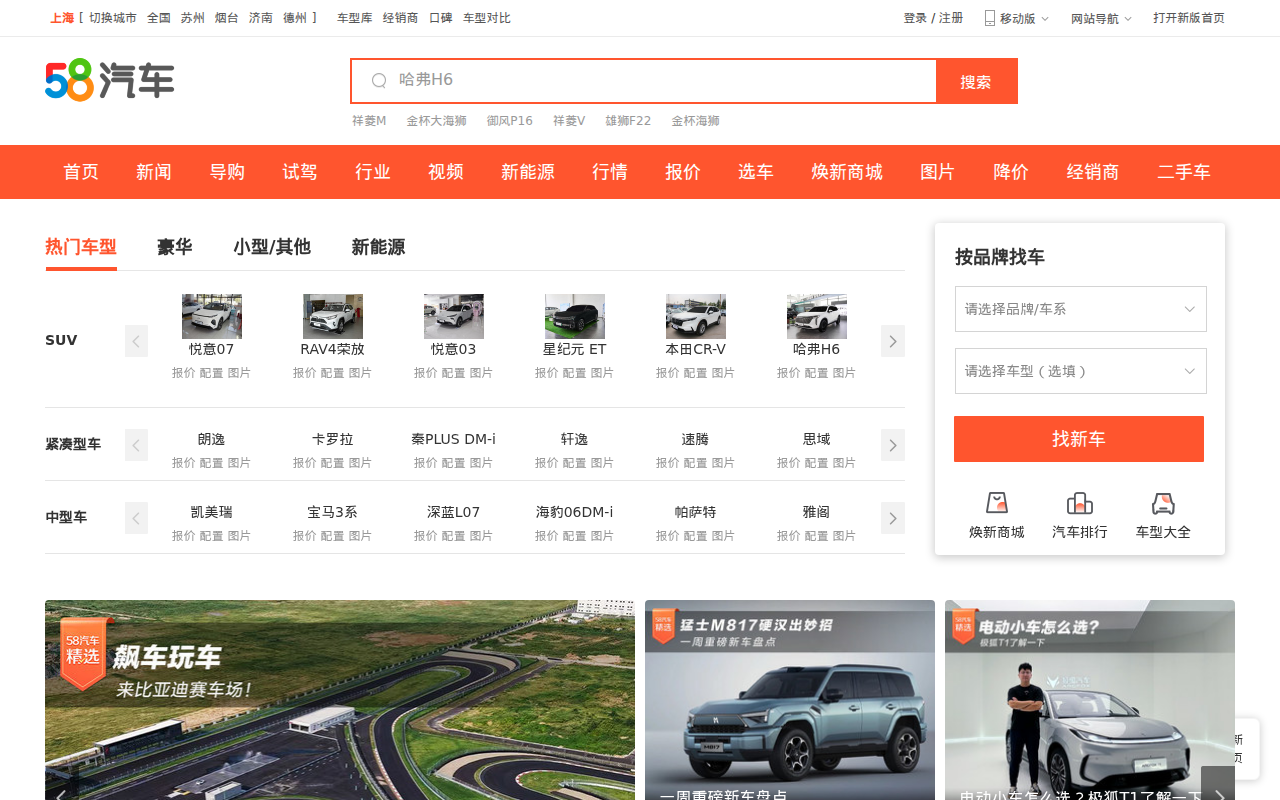Open 星纪元 ET car thumbnail
Viewport: 1280px width, 800px height.
tap(575, 316)
